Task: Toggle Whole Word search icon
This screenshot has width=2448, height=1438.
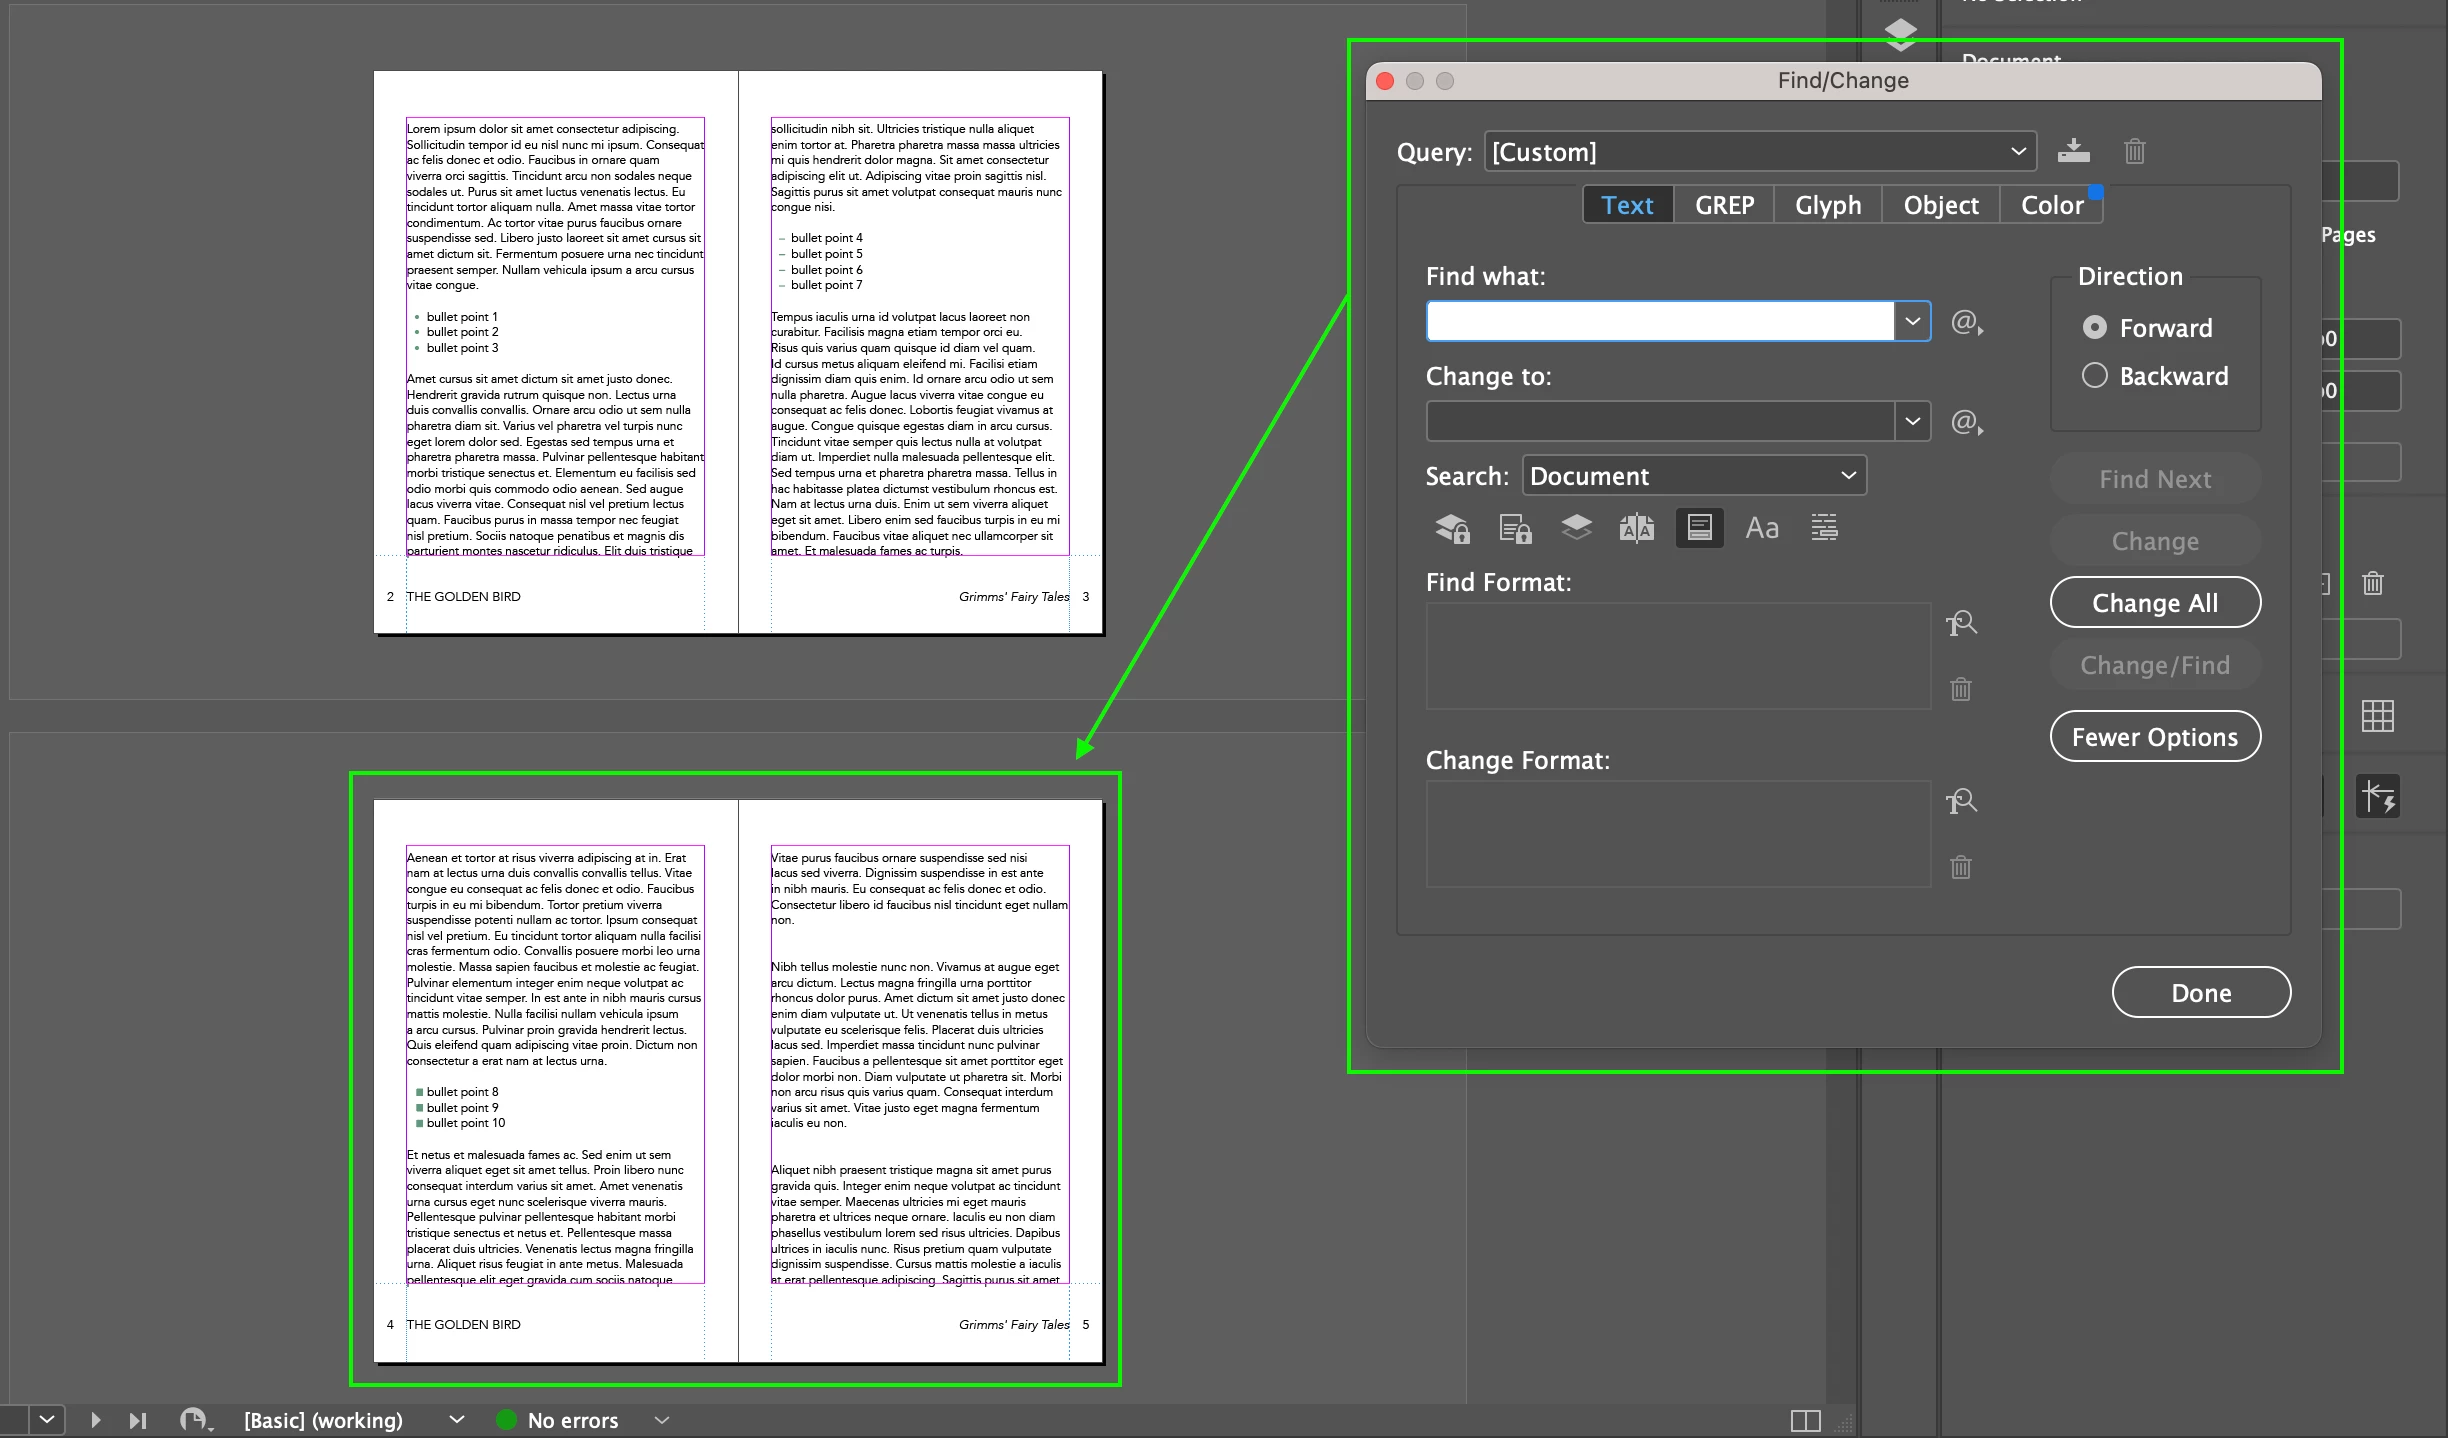Action: [1824, 528]
